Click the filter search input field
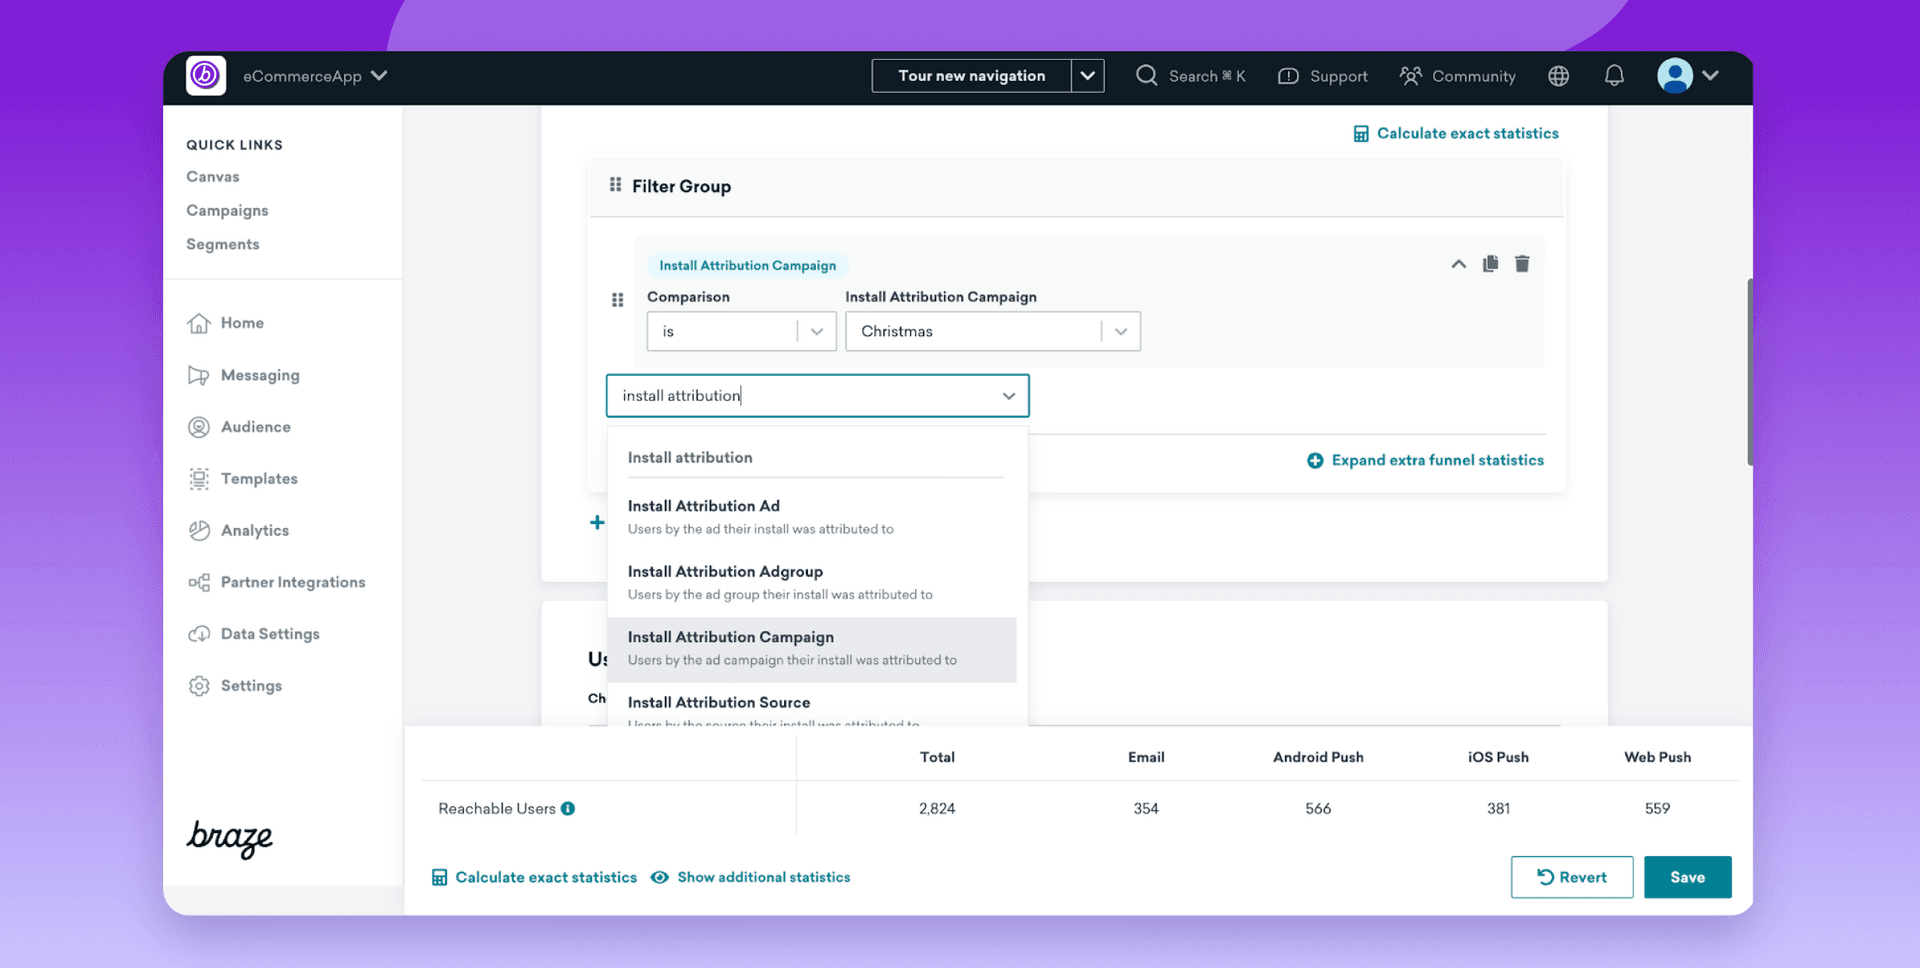Image resolution: width=1920 pixels, height=968 pixels. pyautogui.click(x=805, y=396)
